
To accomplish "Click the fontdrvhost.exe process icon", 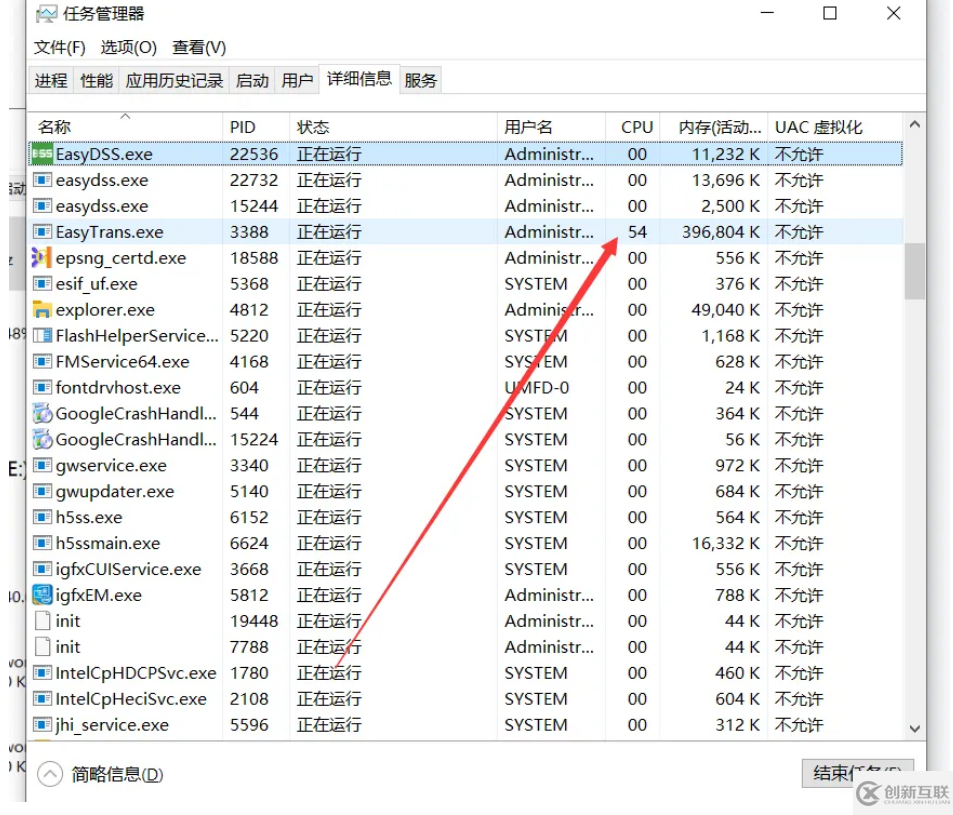I will [42, 387].
